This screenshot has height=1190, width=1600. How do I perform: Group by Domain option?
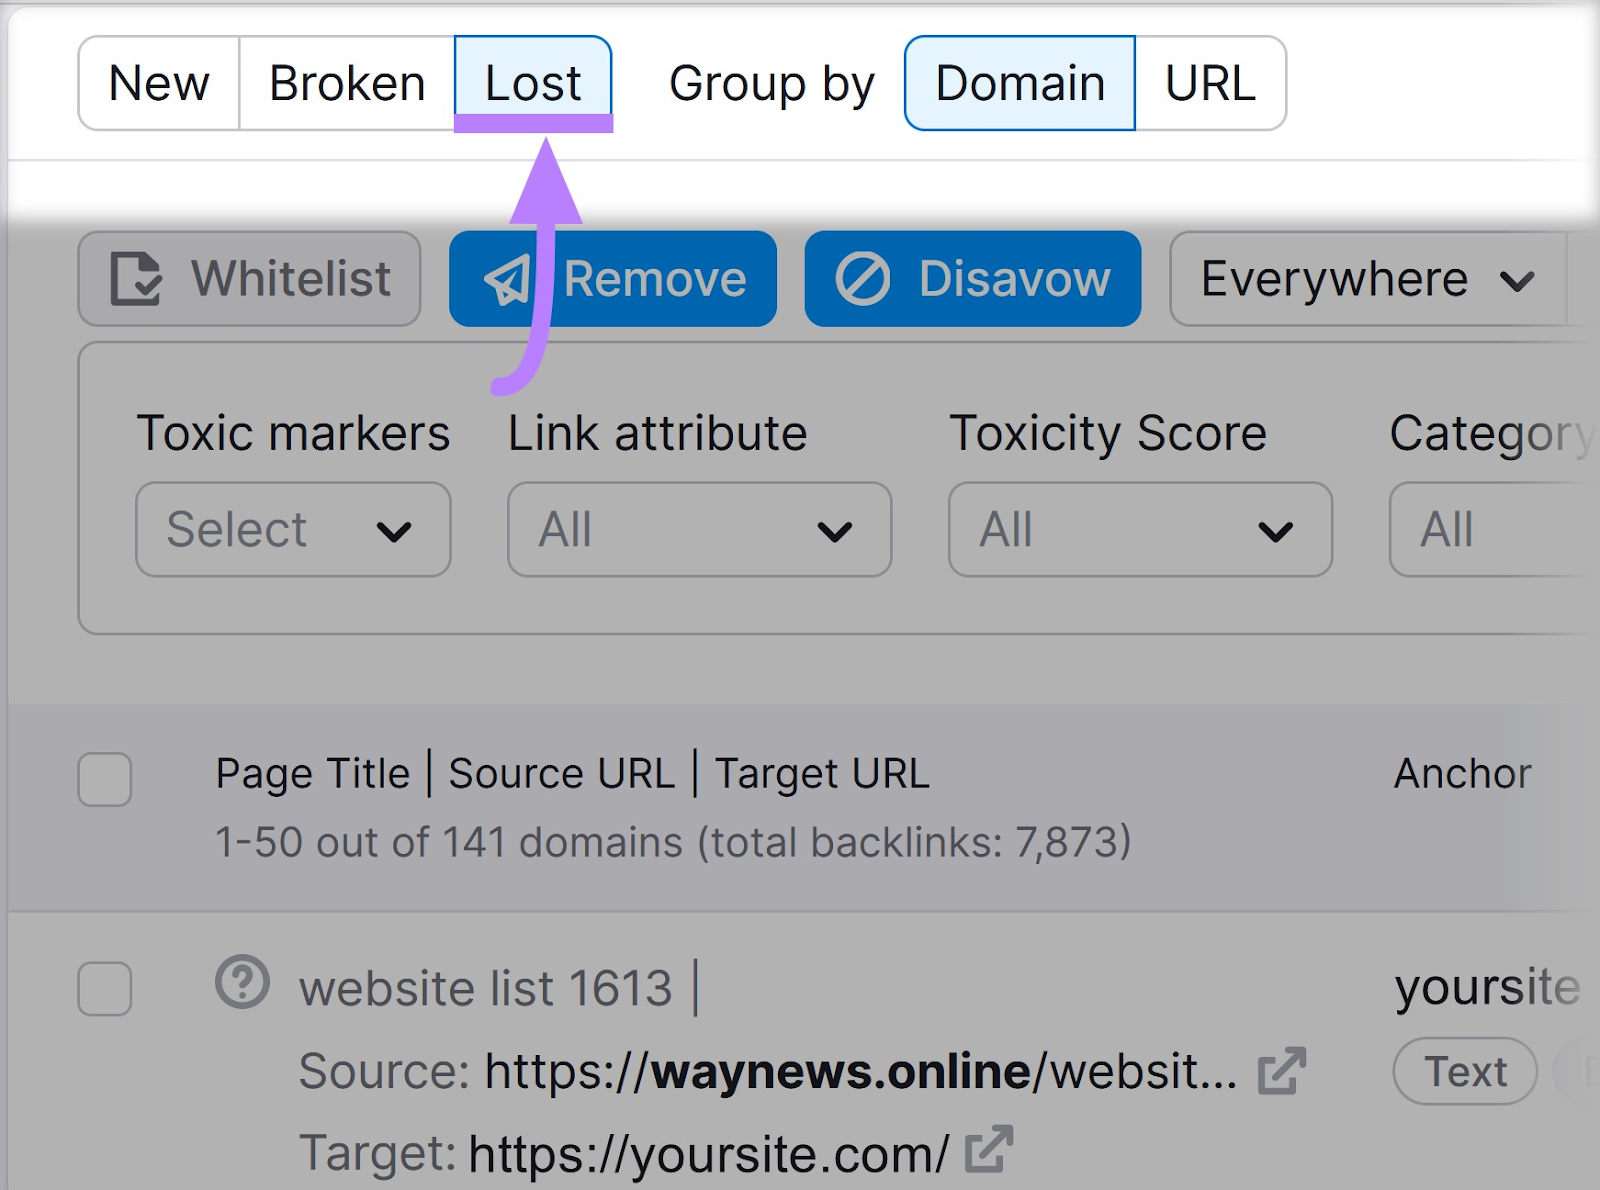pyautogui.click(x=1020, y=83)
